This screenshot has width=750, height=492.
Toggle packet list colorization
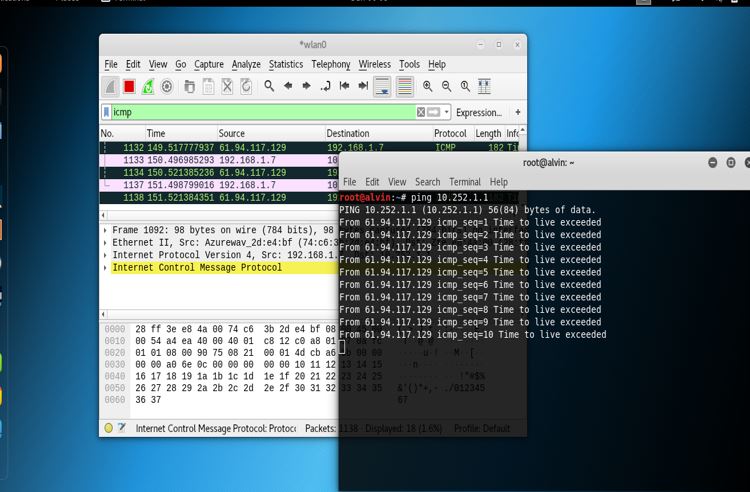(405, 87)
